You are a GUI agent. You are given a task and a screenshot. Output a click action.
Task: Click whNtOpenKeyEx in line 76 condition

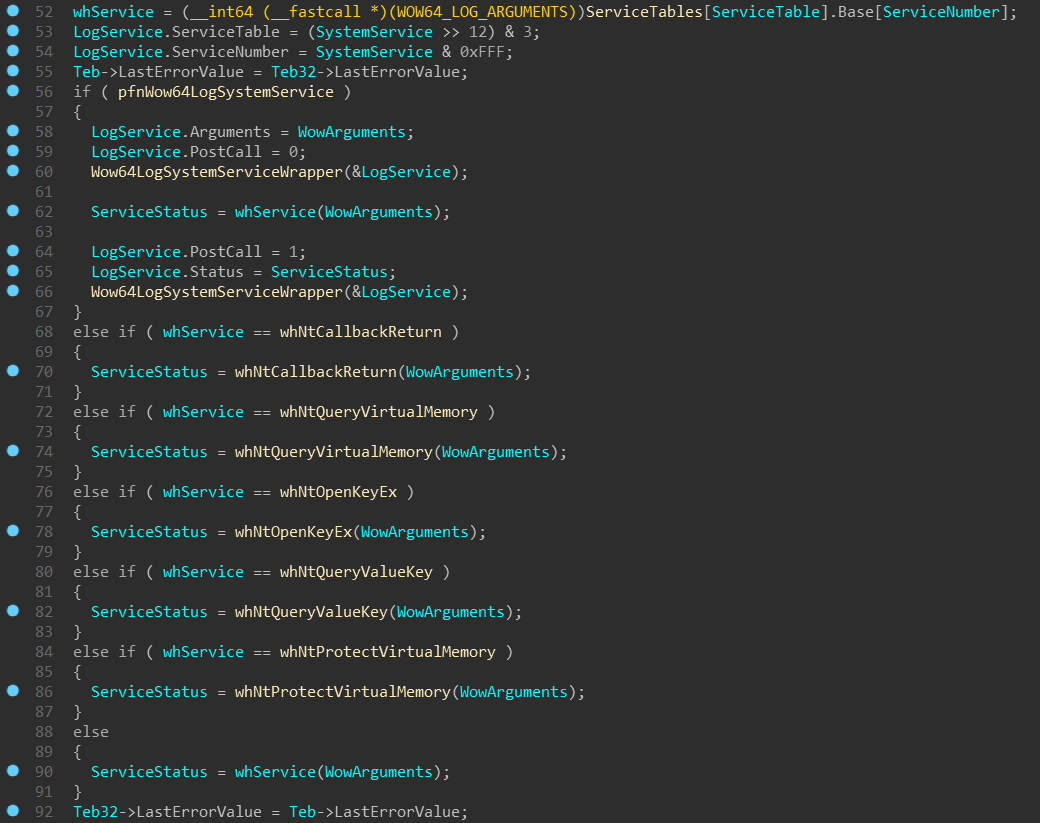tap(338, 492)
